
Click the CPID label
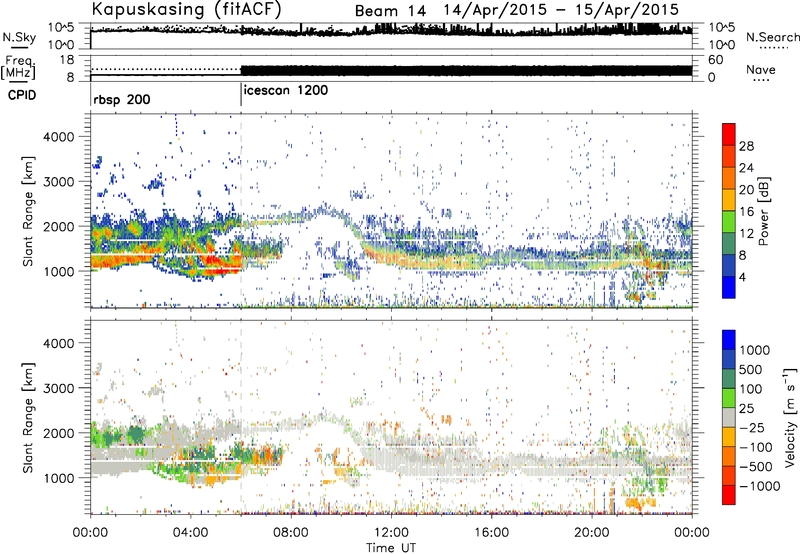point(22,95)
